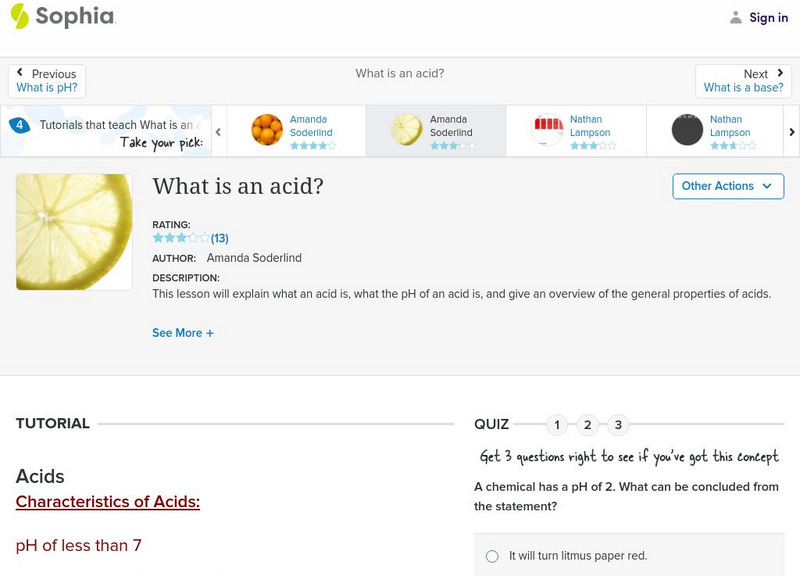Click the left carousel scroll arrow
This screenshot has height=576, width=800.
(x=216, y=129)
